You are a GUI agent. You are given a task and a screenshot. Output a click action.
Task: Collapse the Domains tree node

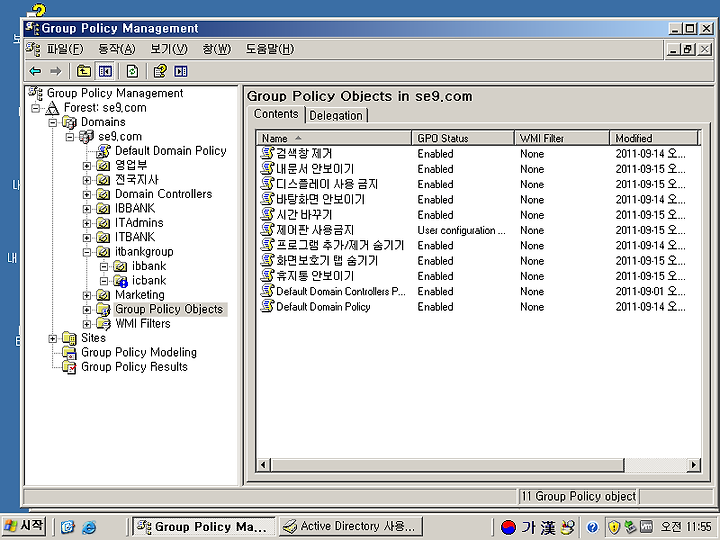[x=52, y=123]
